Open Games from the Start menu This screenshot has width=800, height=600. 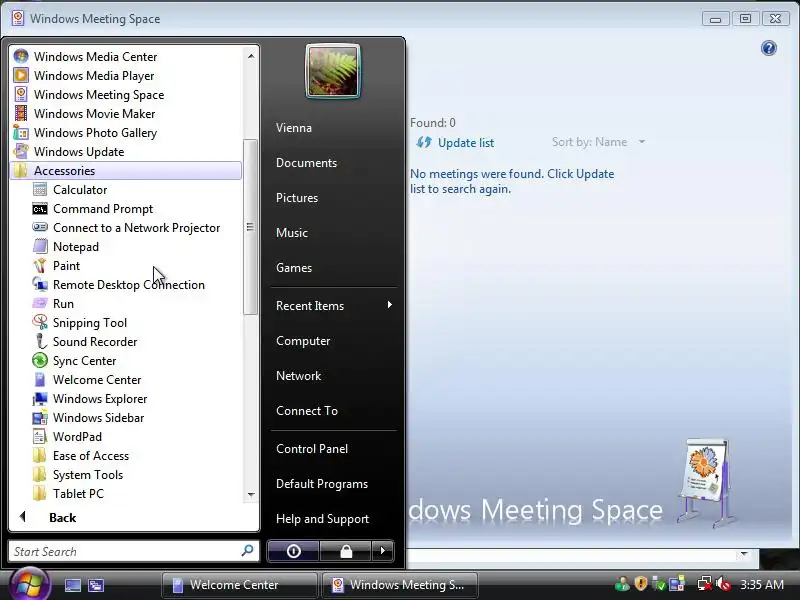click(x=293, y=268)
